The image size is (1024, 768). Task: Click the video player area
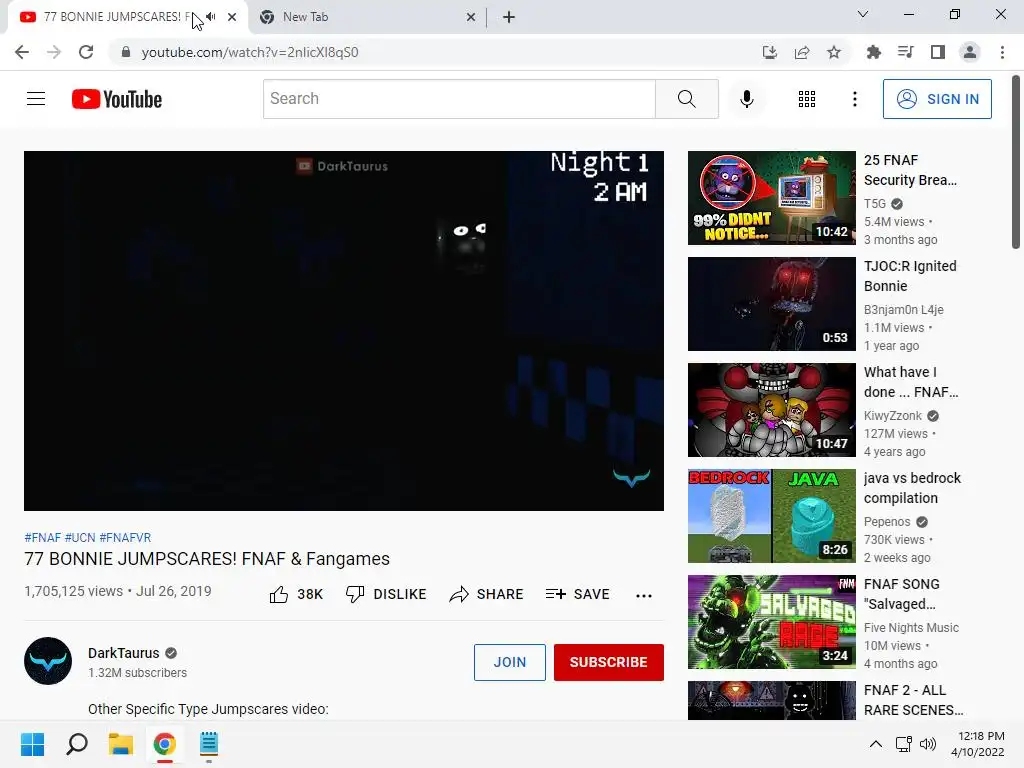pos(344,331)
